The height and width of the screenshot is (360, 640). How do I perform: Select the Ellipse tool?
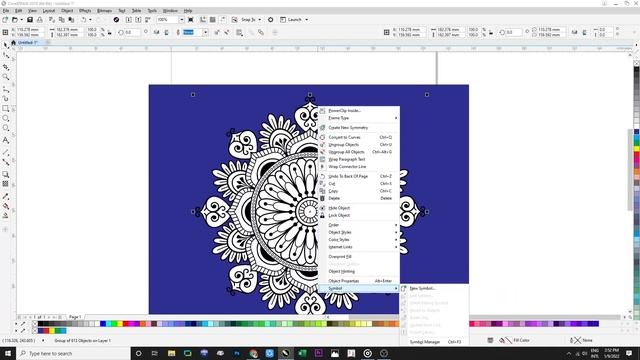pyautogui.click(x=6, y=118)
